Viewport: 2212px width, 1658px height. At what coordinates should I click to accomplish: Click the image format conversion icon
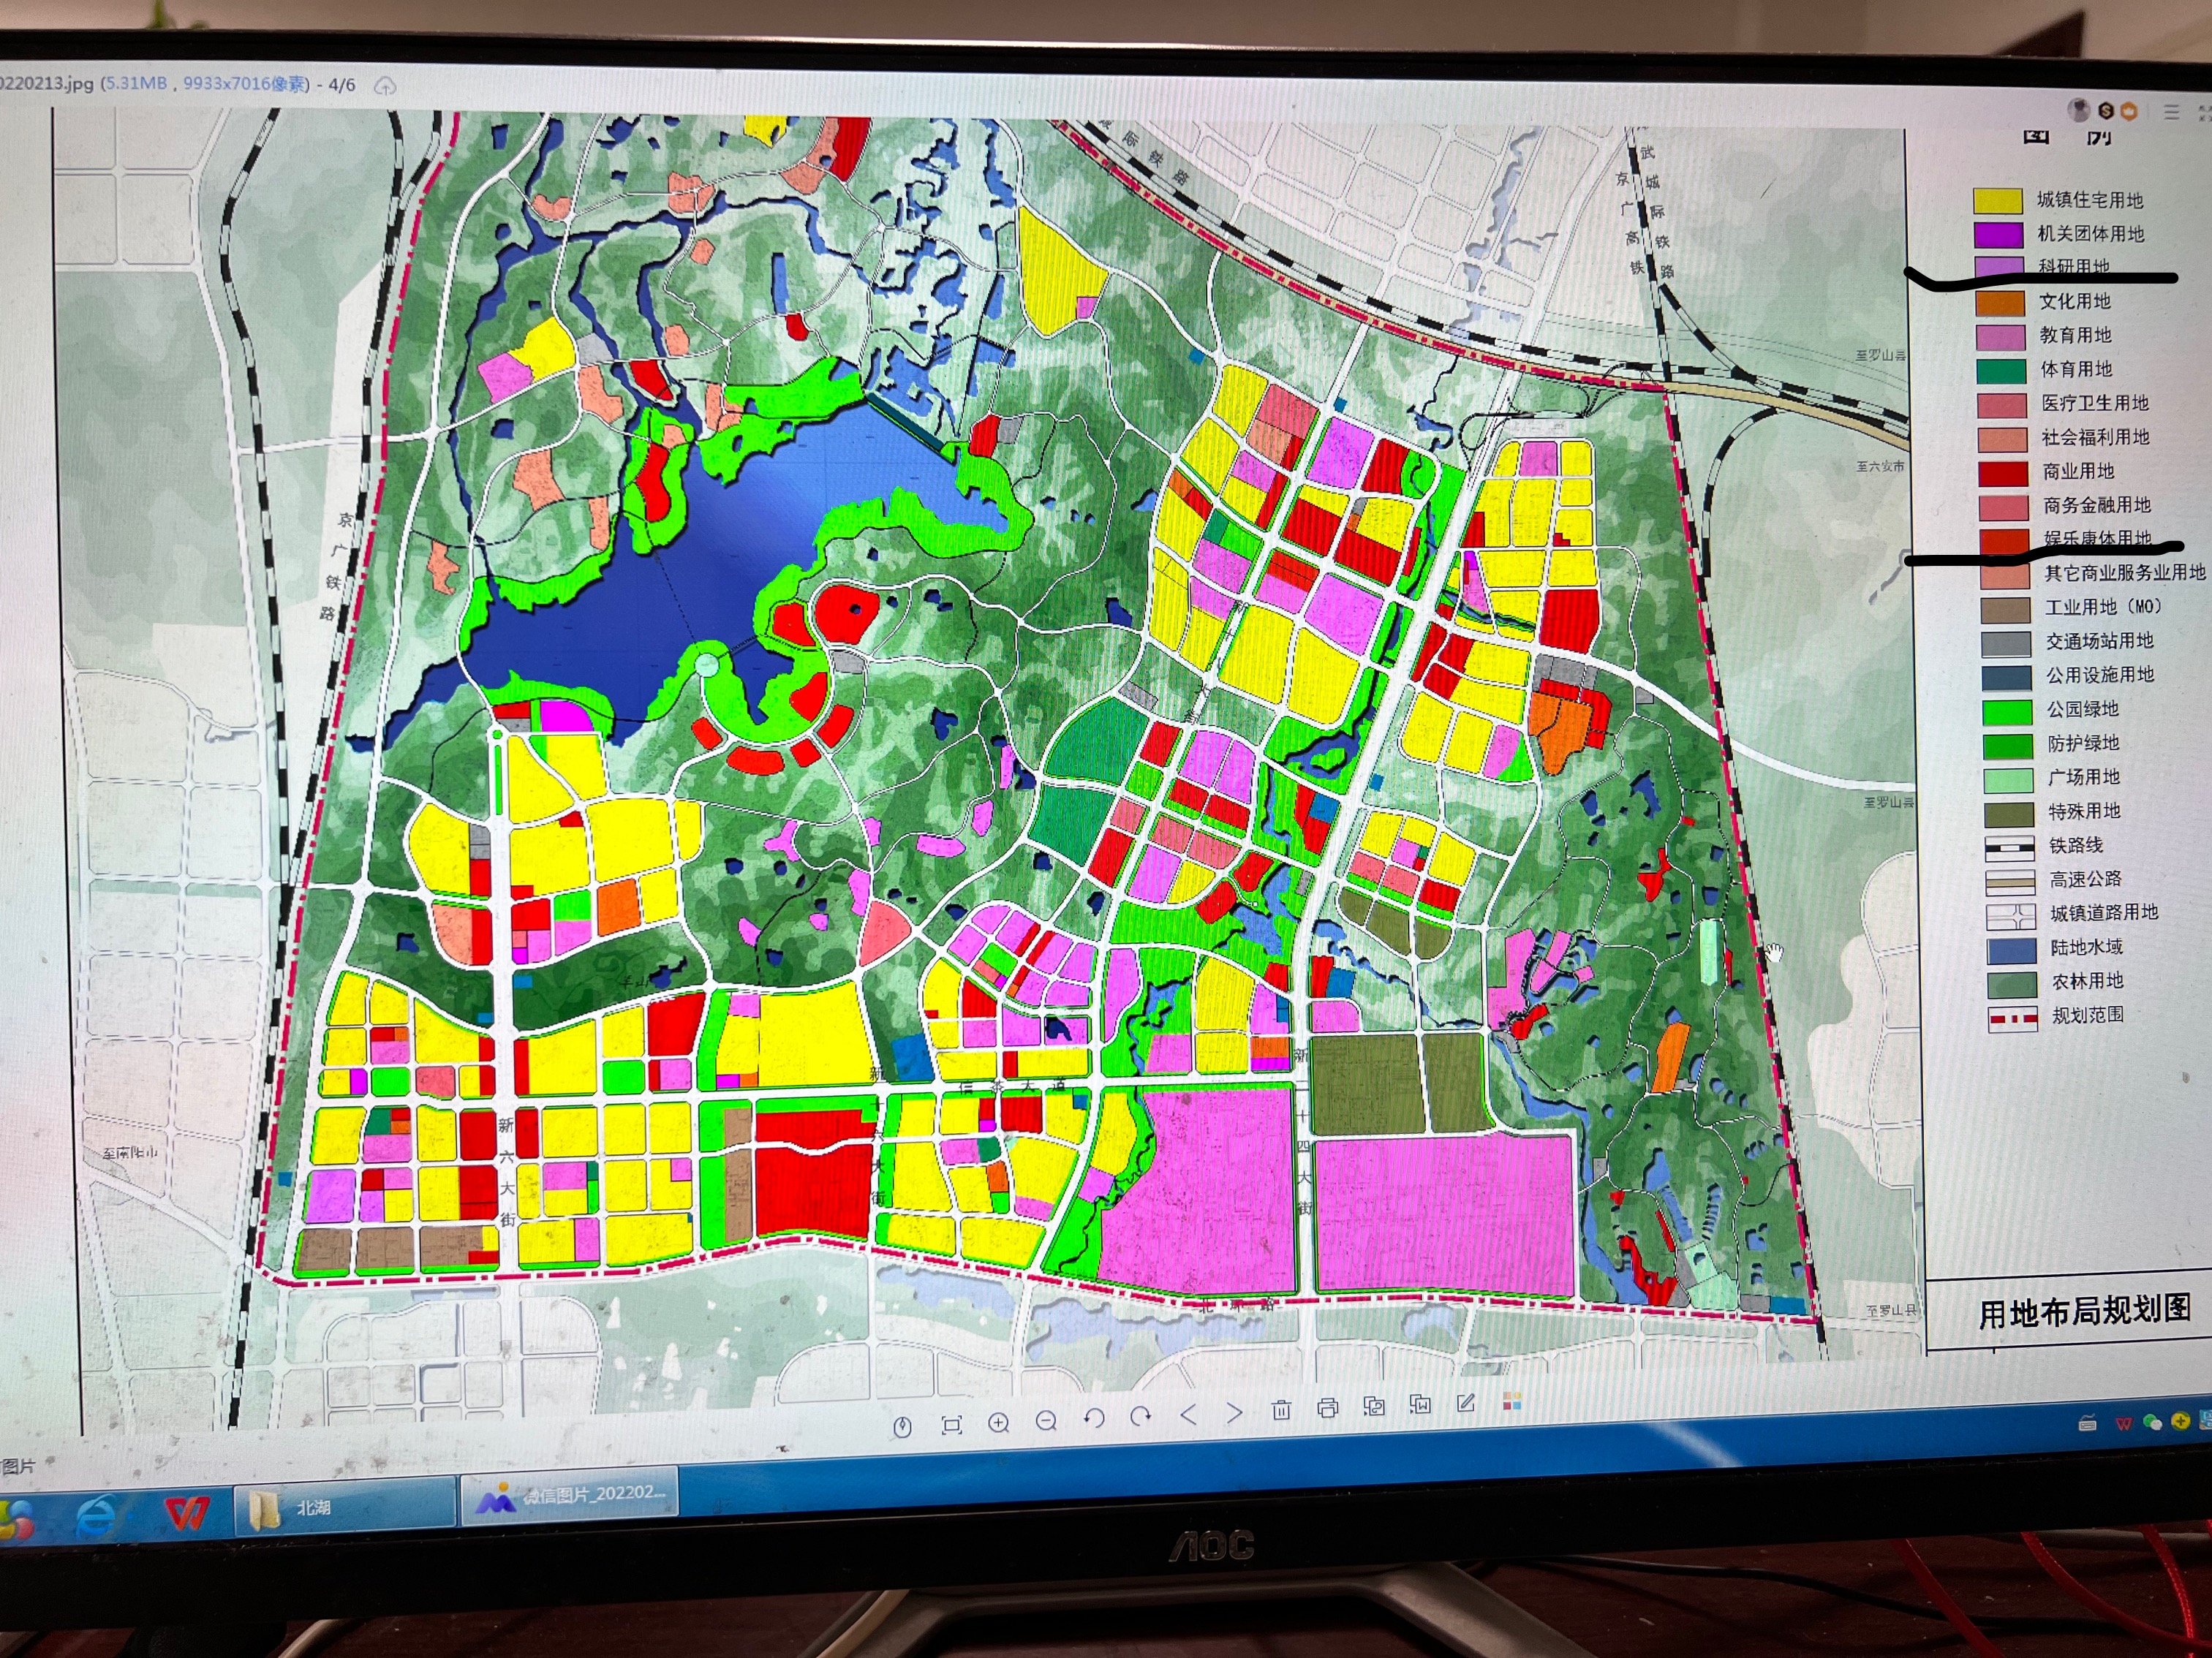tap(1374, 1406)
